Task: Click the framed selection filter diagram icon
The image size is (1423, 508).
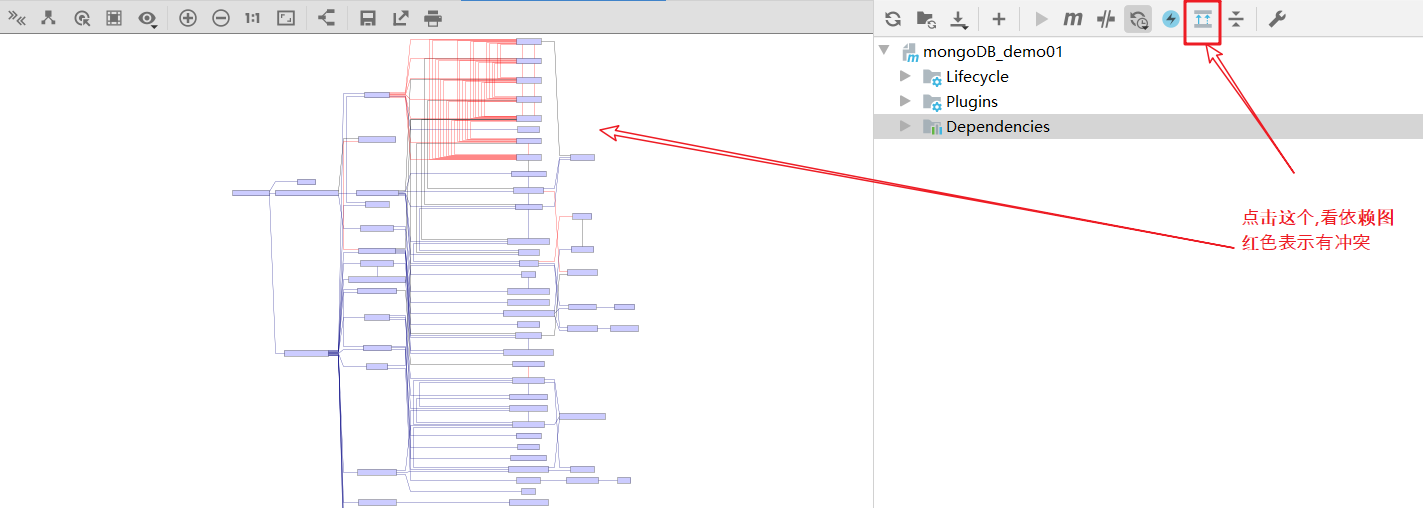Action: pos(114,18)
